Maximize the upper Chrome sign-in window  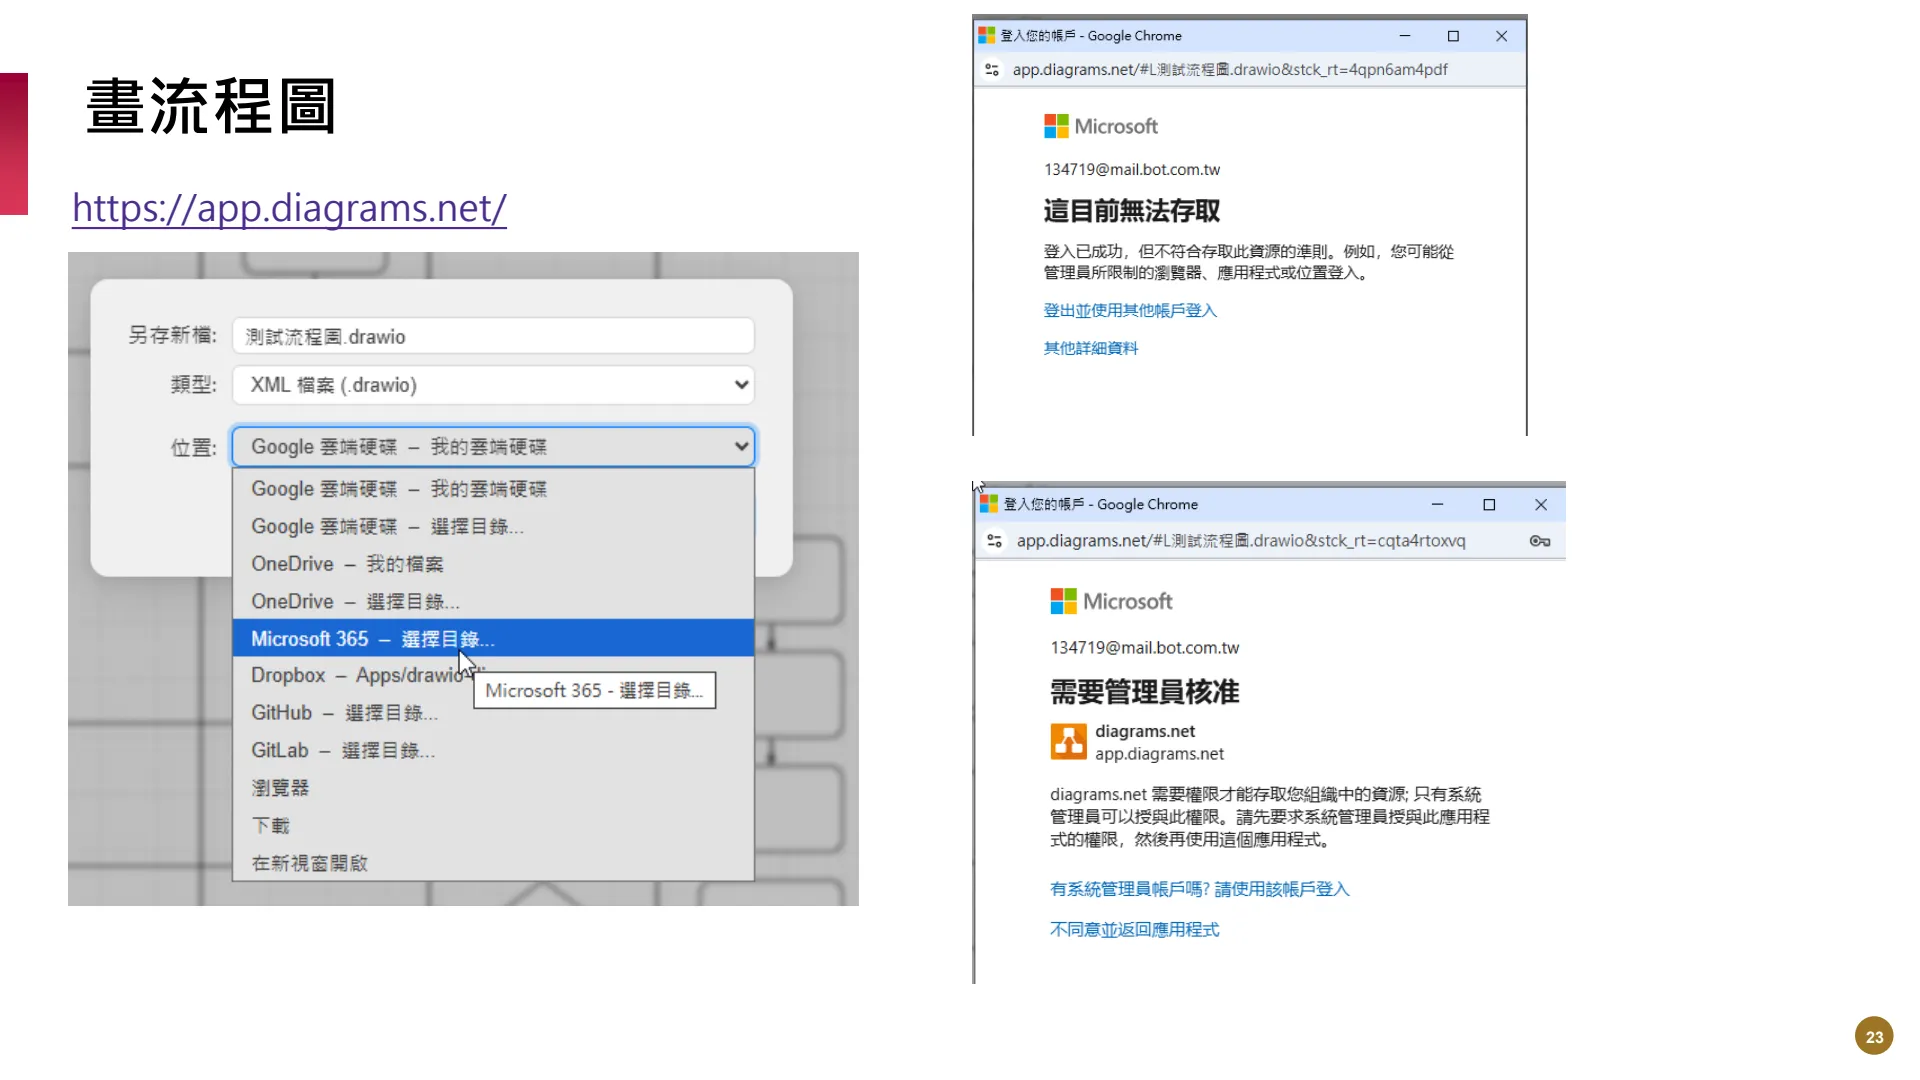coord(1453,36)
